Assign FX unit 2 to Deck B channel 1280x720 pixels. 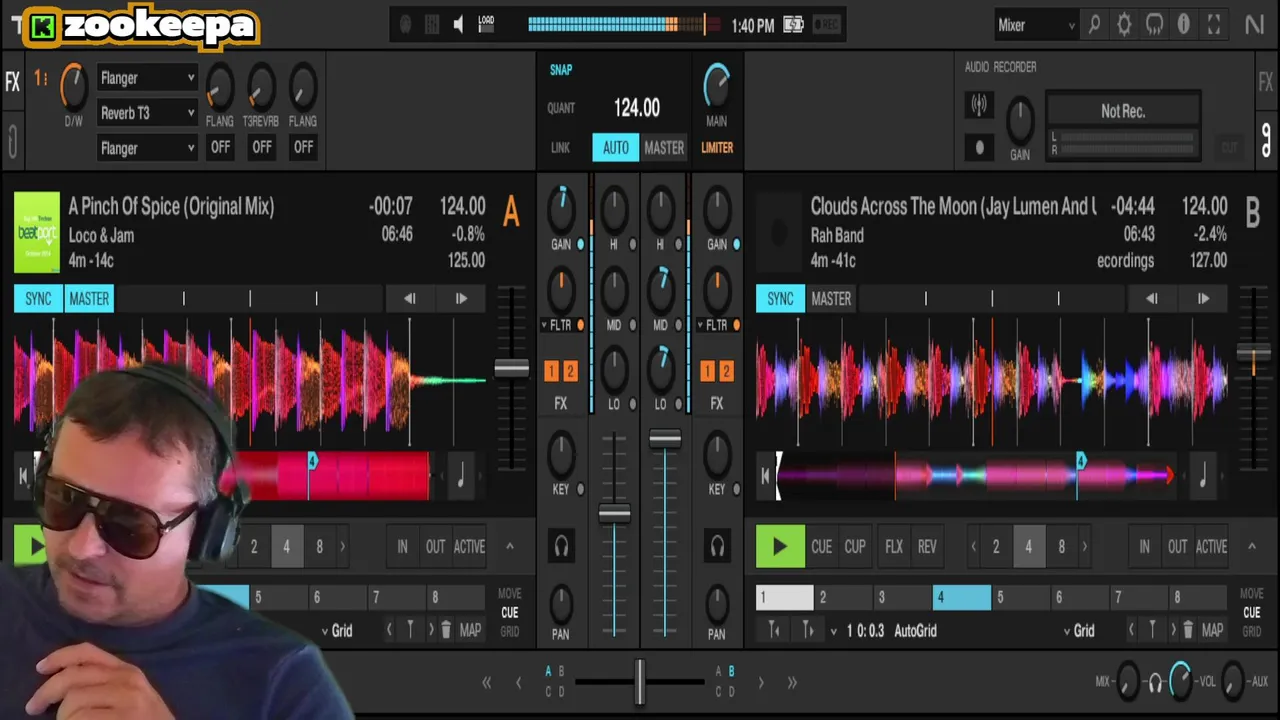pos(726,372)
